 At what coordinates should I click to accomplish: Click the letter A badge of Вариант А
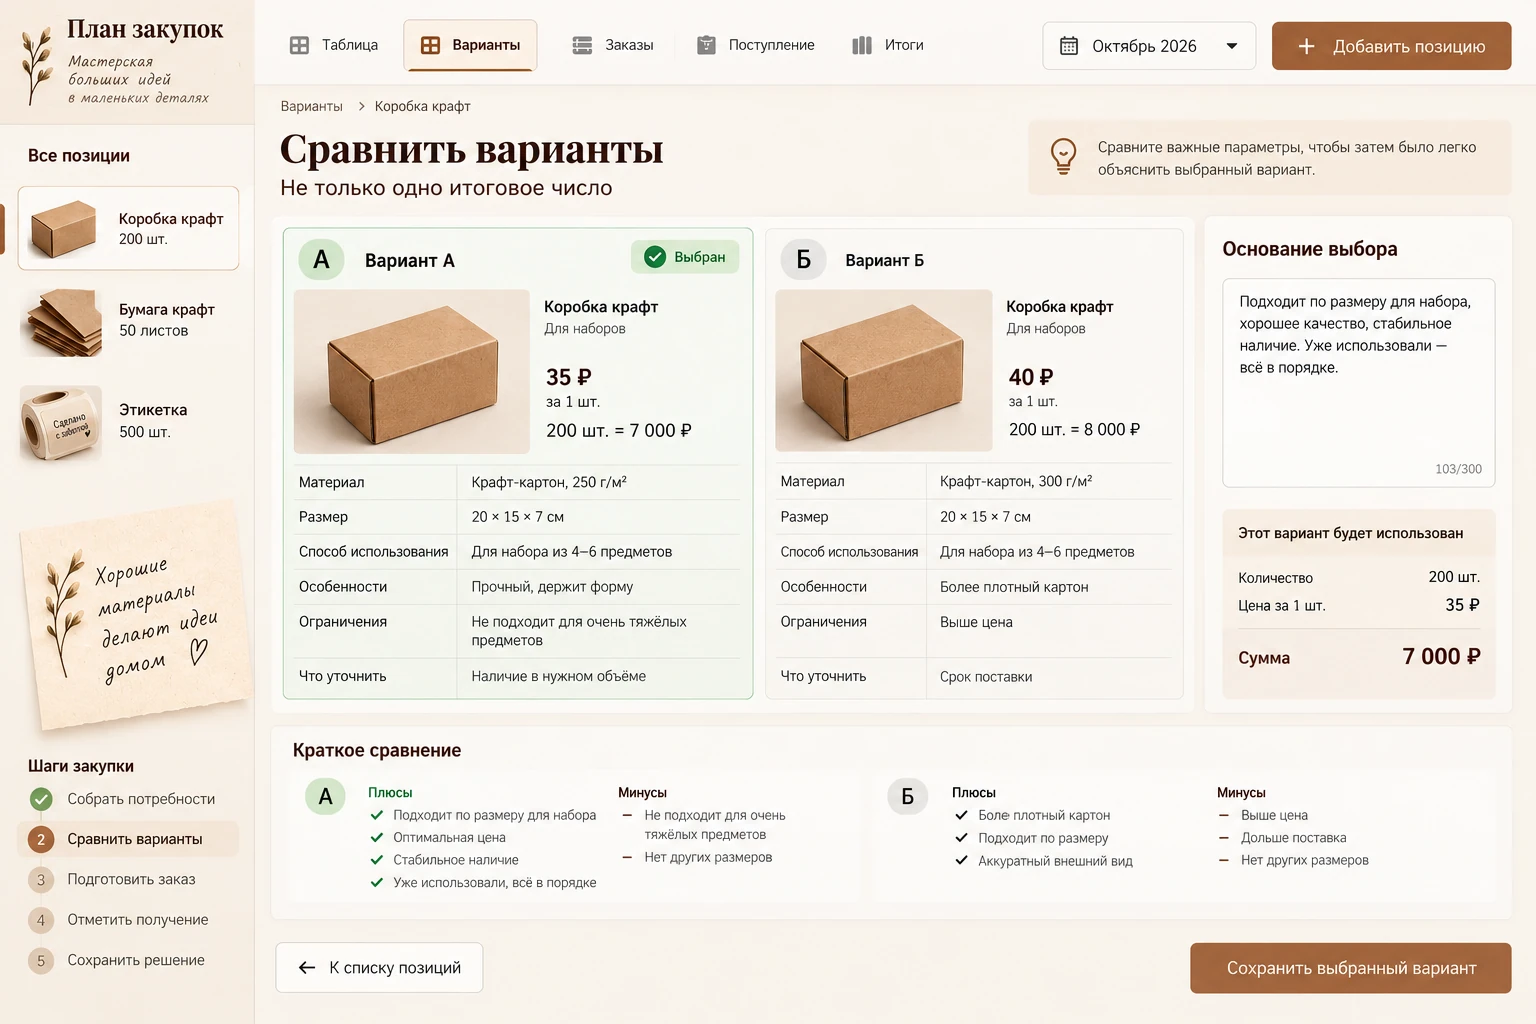321,260
